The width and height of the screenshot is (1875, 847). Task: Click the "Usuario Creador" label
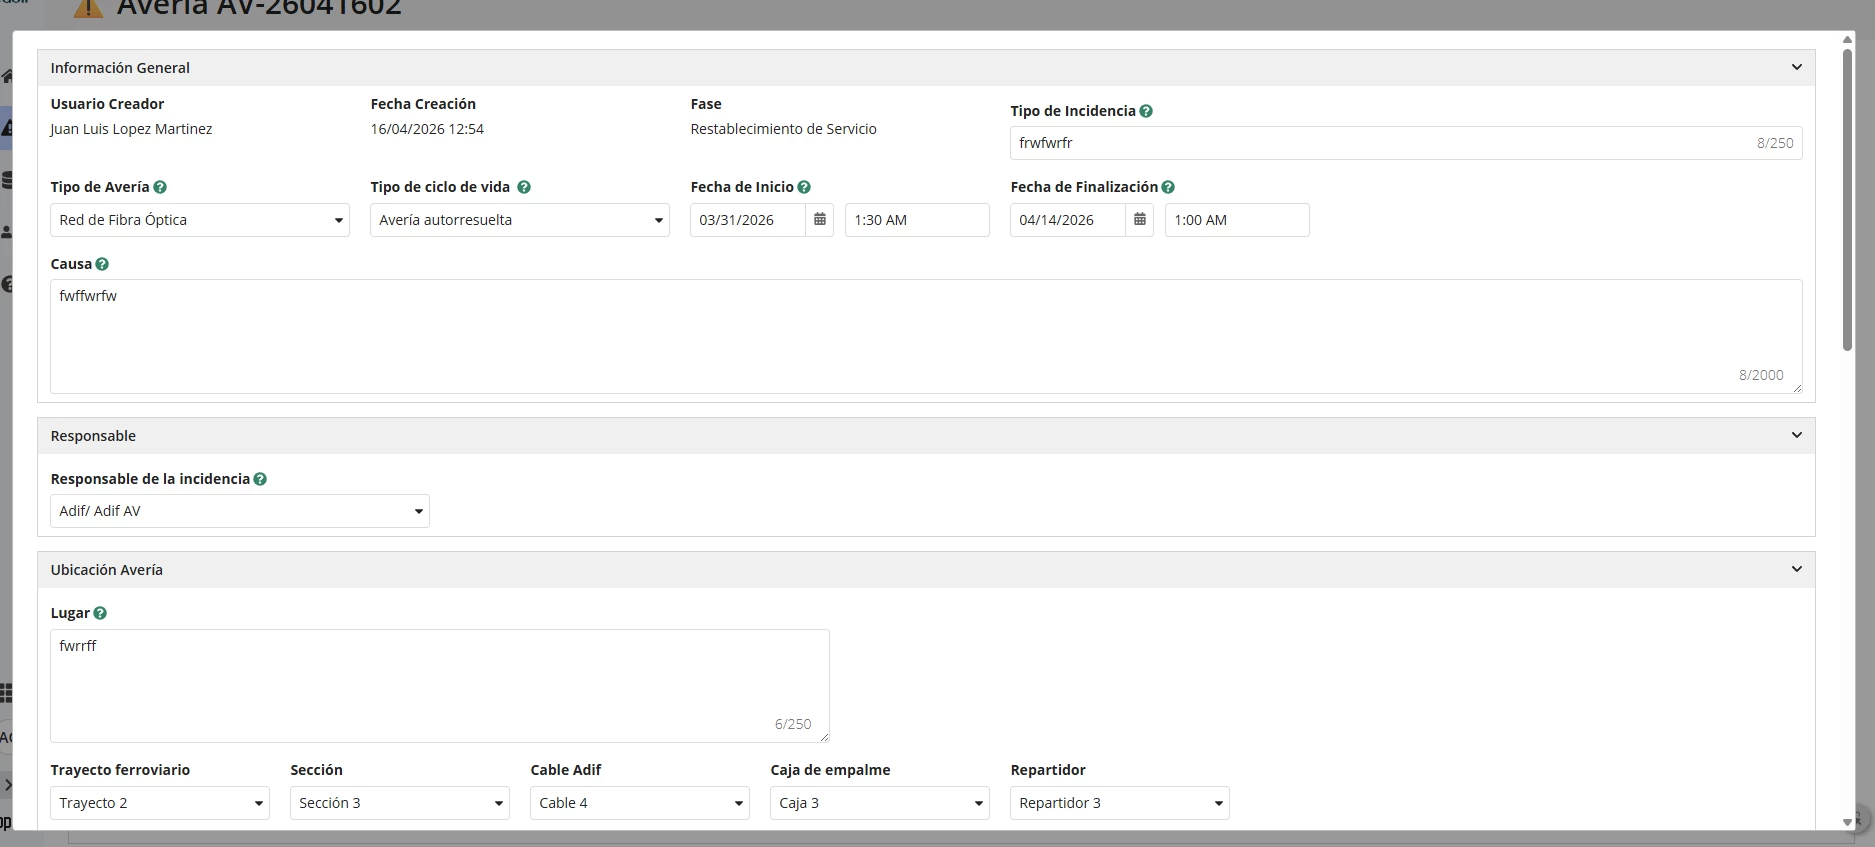(x=107, y=104)
